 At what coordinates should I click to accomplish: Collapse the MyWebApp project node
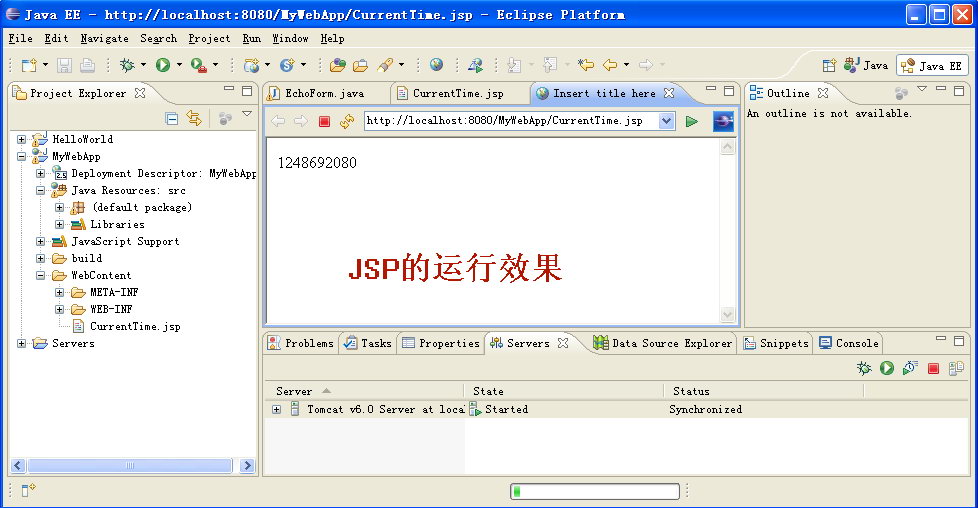point(21,156)
